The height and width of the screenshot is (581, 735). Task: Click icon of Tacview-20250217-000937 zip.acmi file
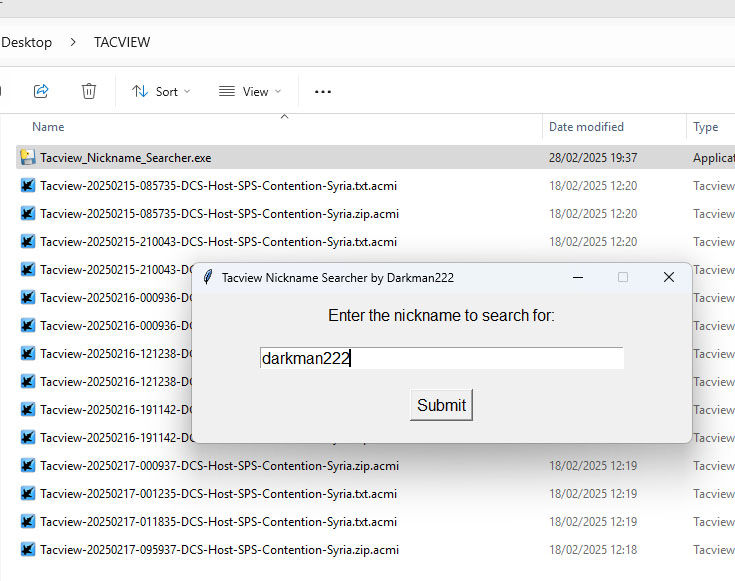point(28,465)
